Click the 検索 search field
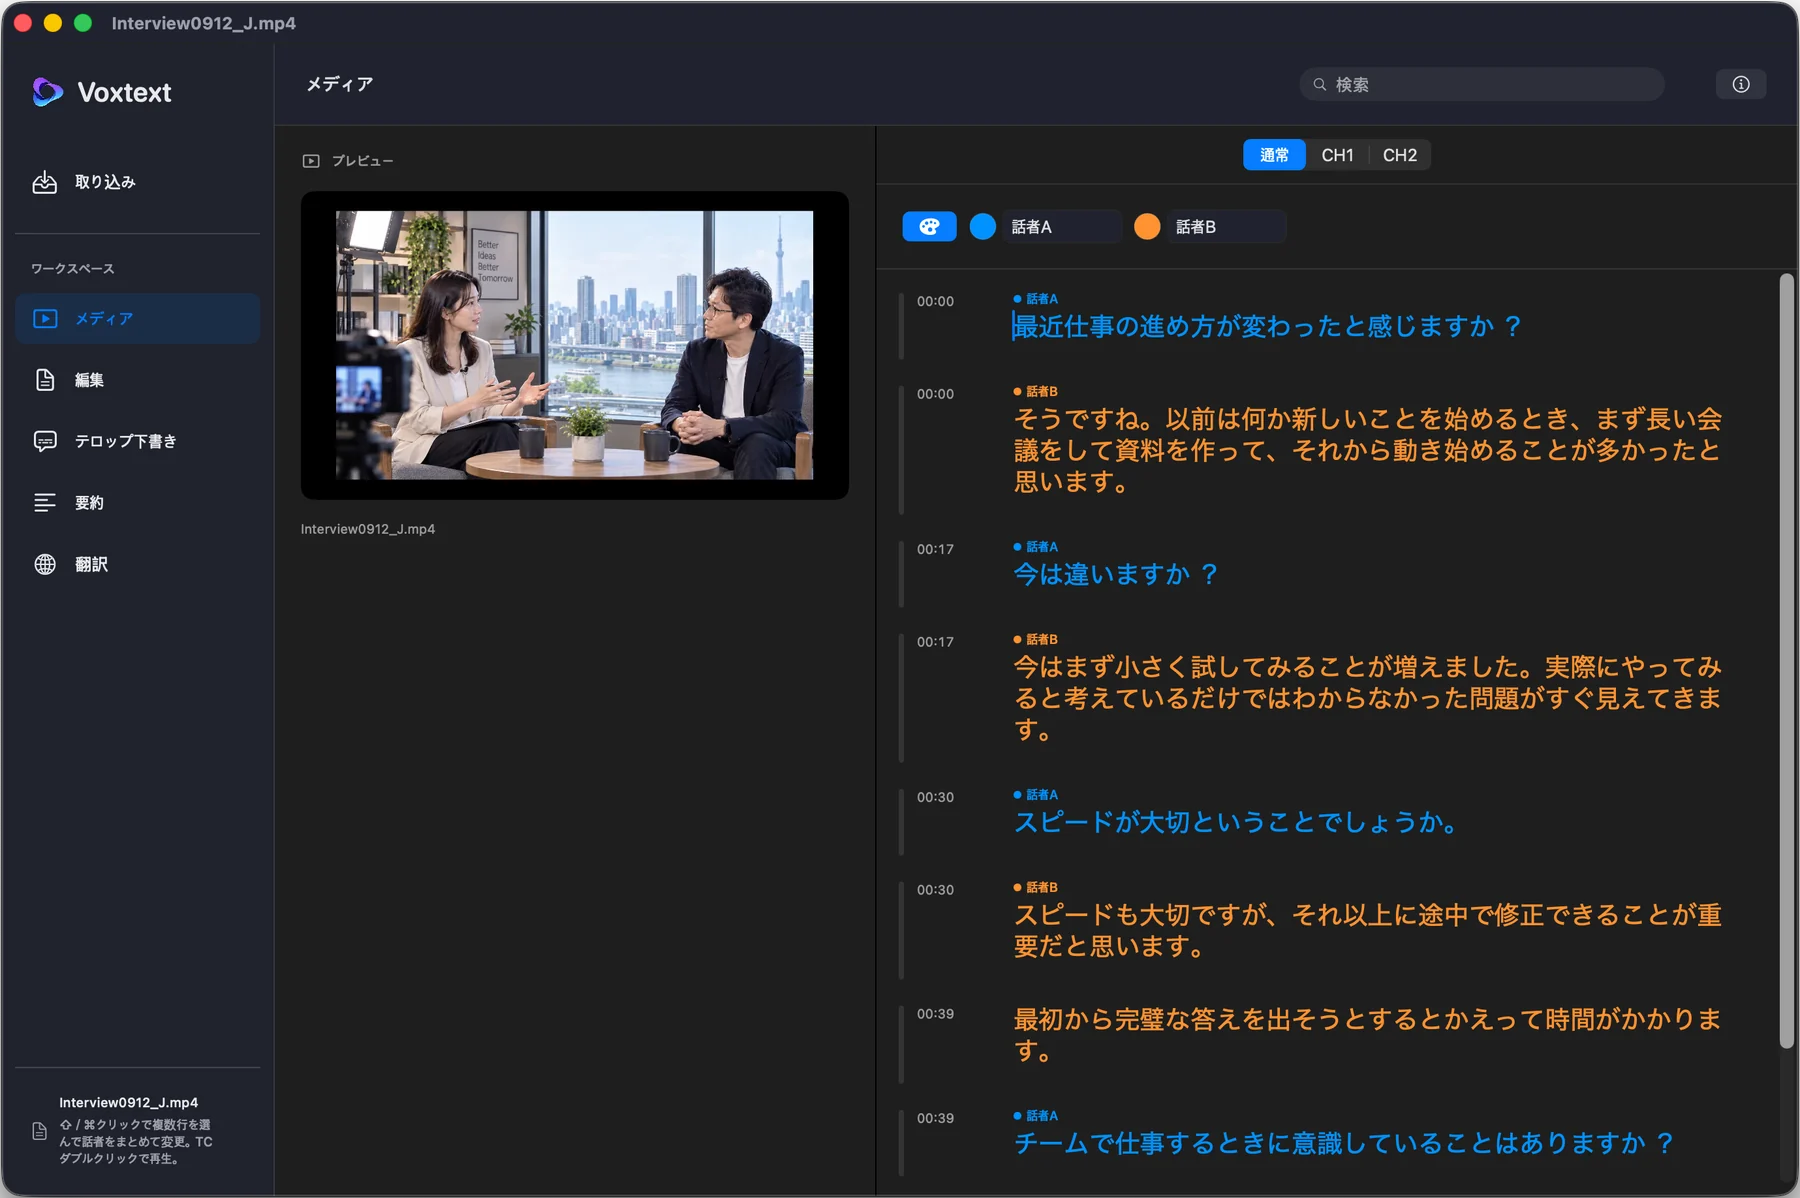The height and width of the screenshot is (1198, 1800). (1482, 84)
